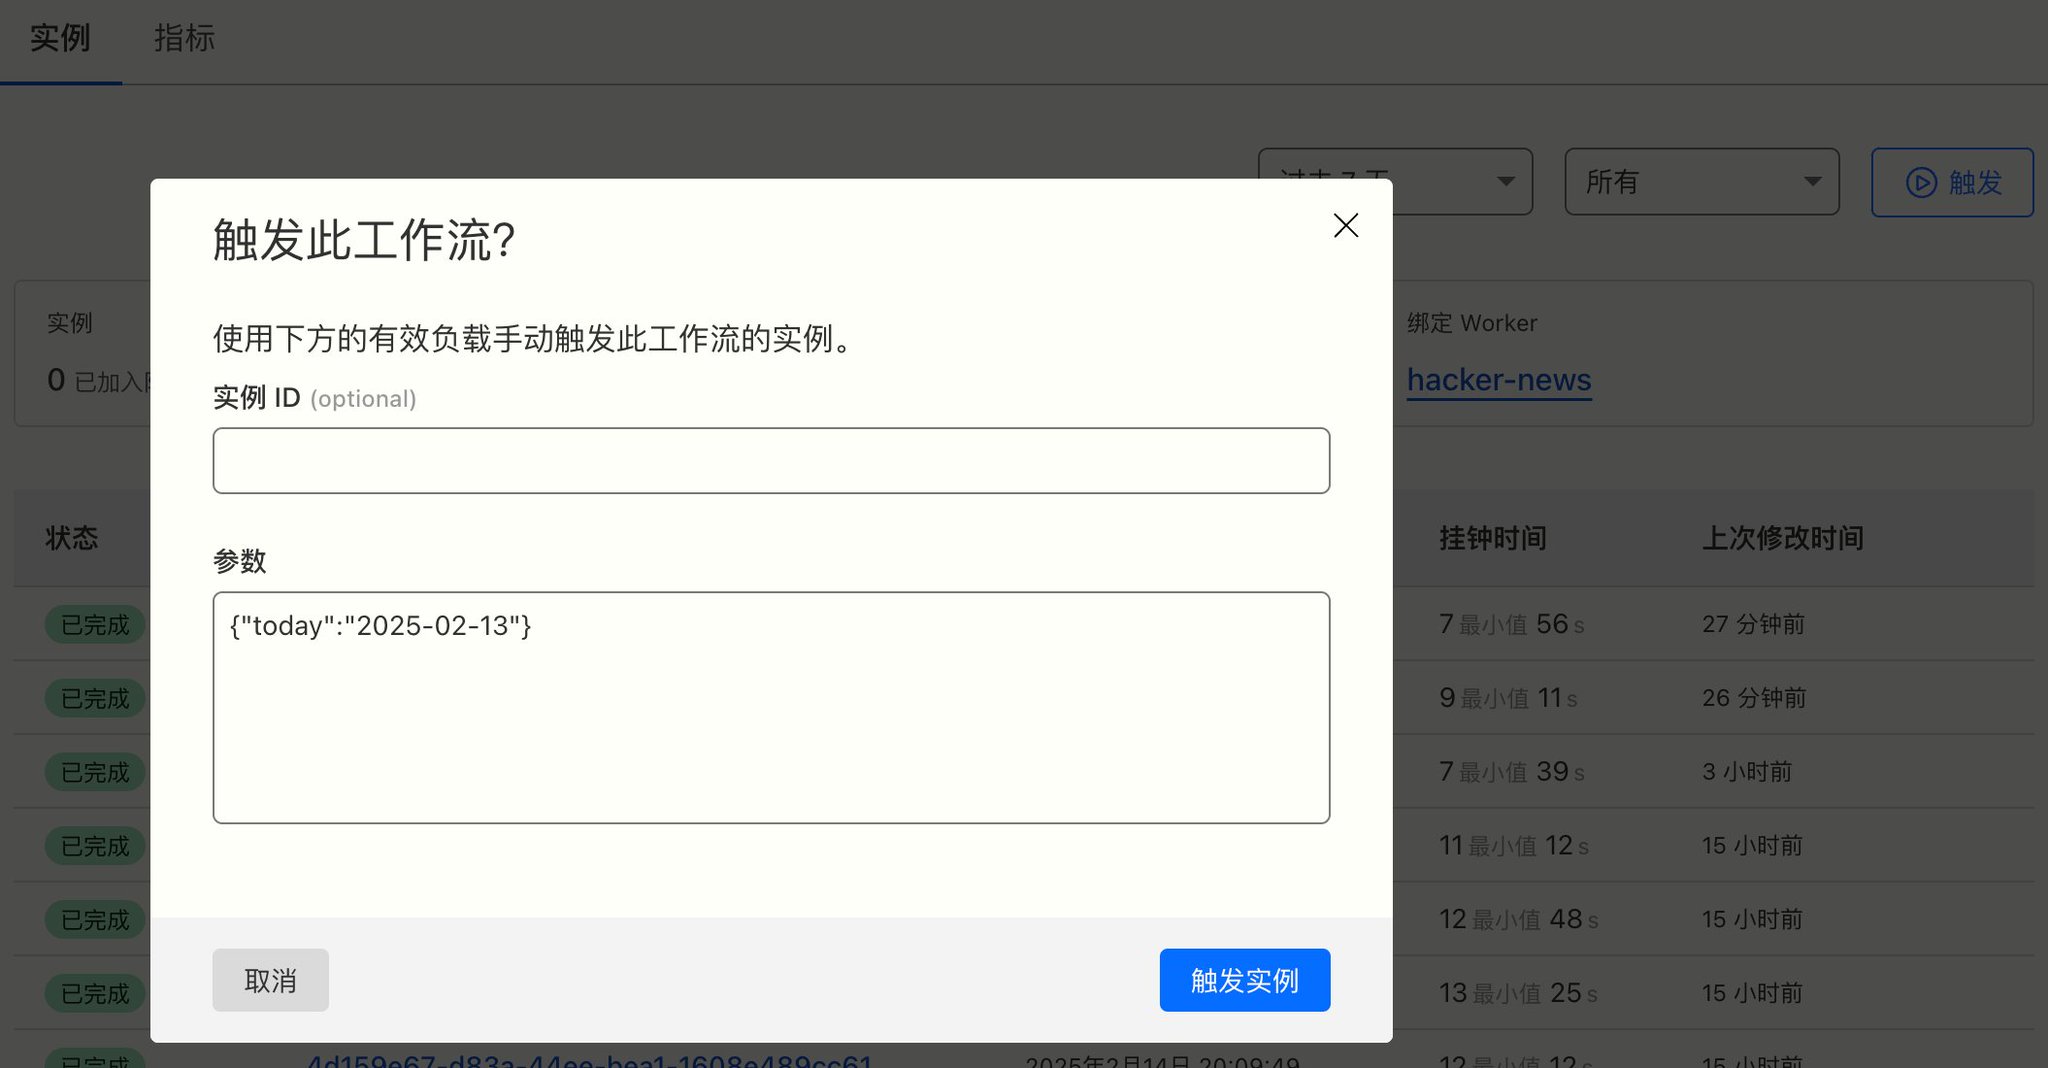
Task: Click the 7 最小值 56 s duration cell
Action: tap(1511, 625)
